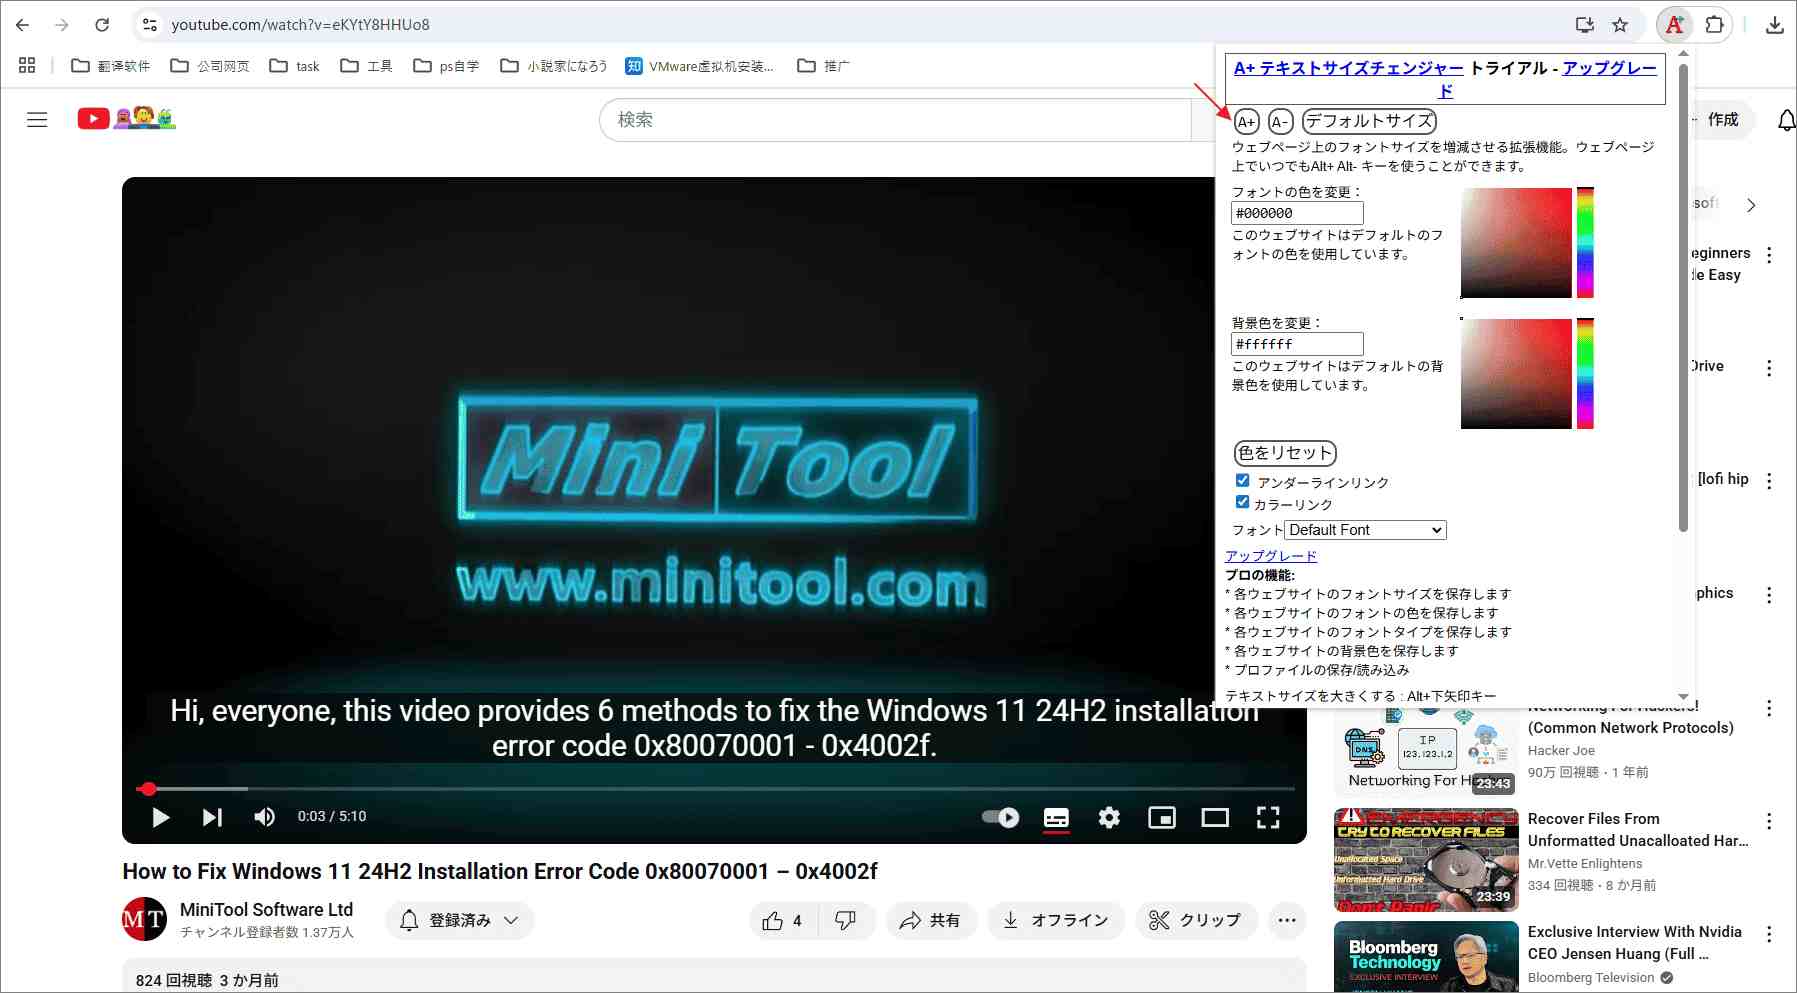Click the font color hex field #000000
The height and width of the screenshot is (993, 1797).
(1297, 213)
